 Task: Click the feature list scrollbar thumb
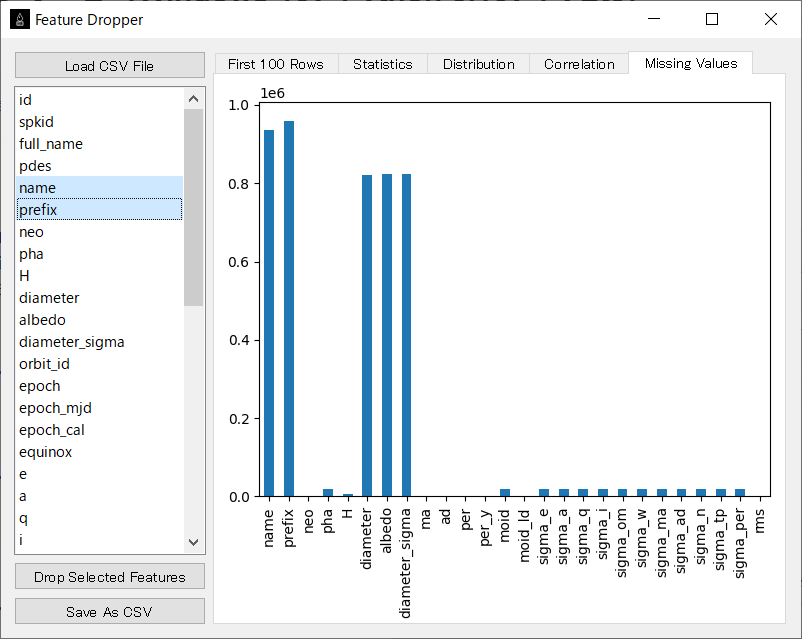(193, 207)
